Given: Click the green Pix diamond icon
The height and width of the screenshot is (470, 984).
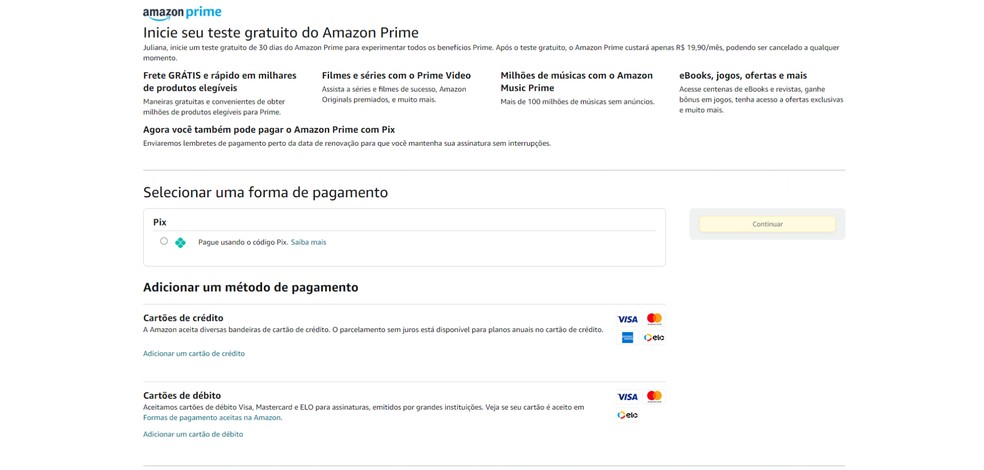Looking at the screenshot, I should pyautogui.click(x=180, y=242).
